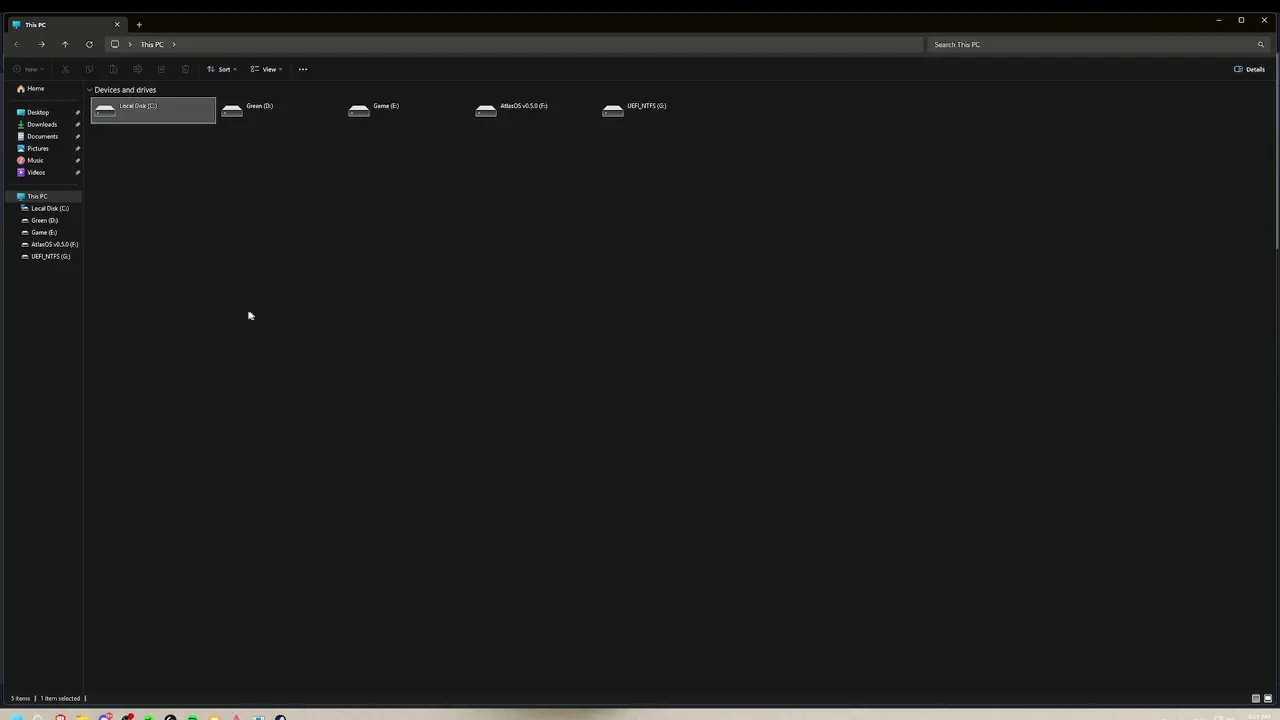Open the See more ellipsis menu
This screenshot has width=1280, height=720.
click(303, 69)
